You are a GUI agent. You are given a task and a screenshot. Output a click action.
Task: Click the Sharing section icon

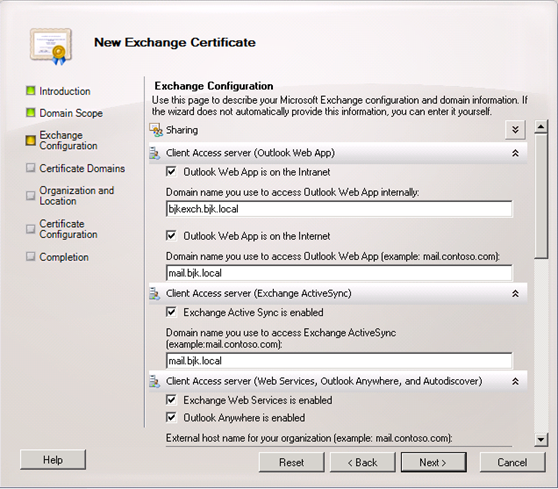point(156,130)
